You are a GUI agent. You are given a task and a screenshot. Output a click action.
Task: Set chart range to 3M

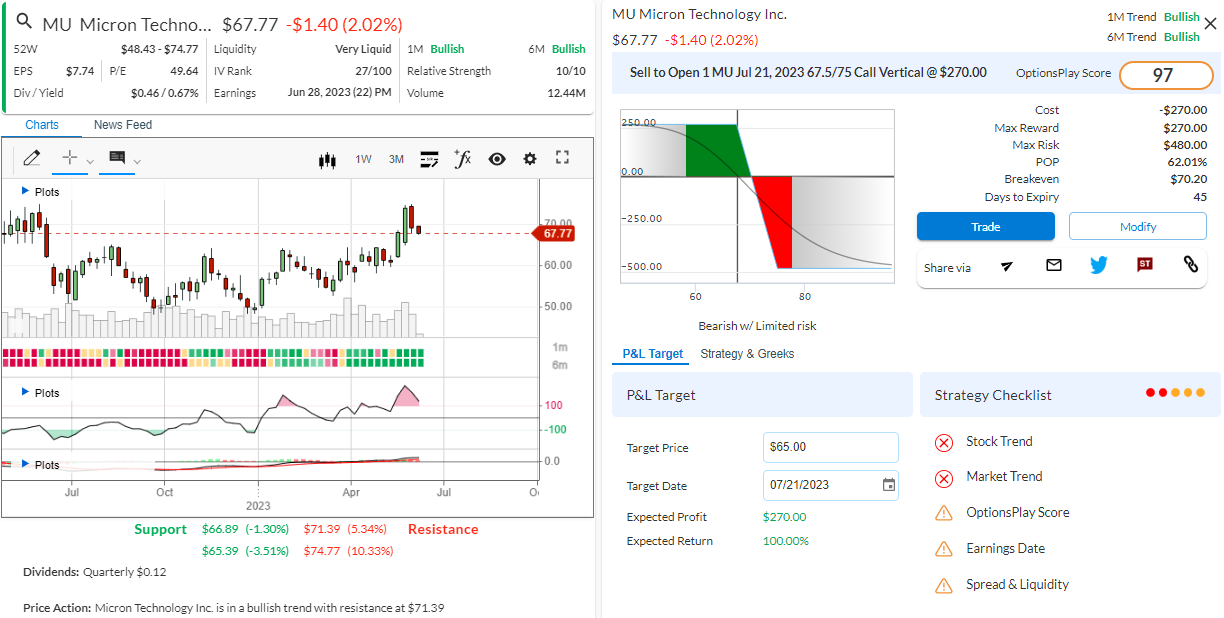click(396, 159)
